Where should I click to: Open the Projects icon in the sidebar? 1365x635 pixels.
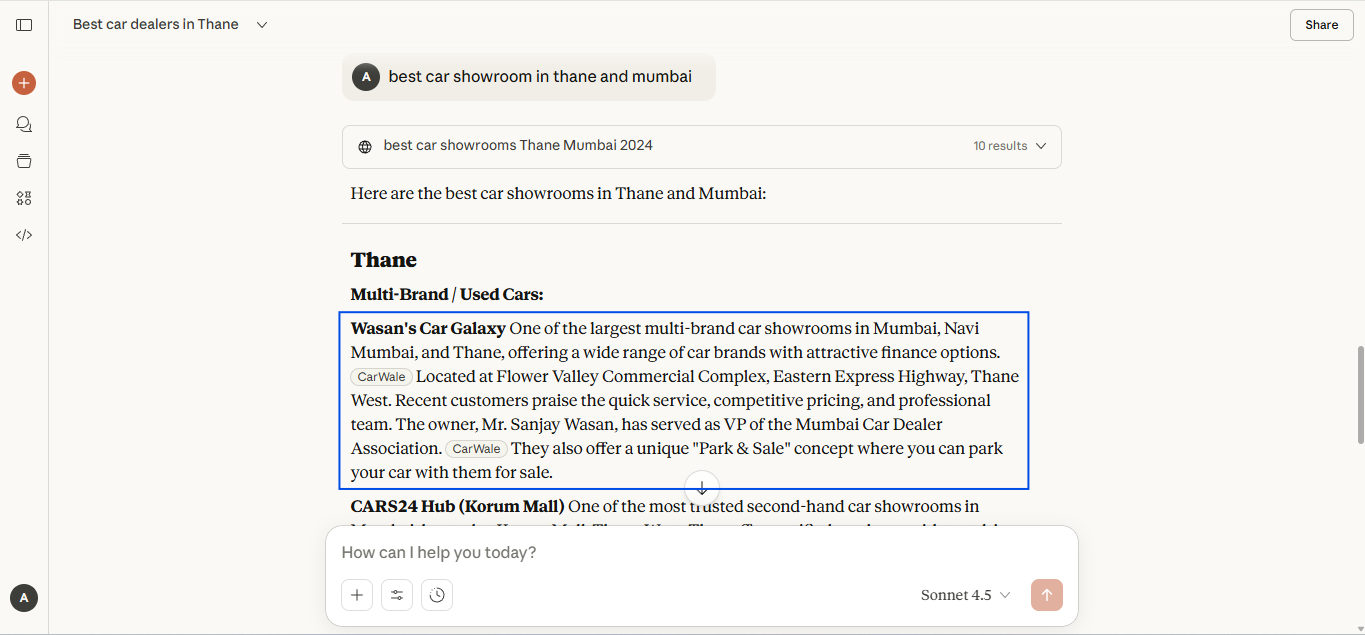click(x=24, y=161)
